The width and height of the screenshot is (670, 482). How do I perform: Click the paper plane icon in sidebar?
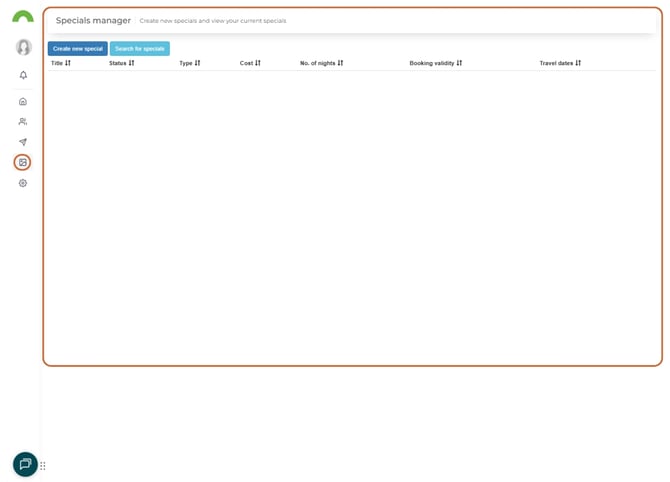[x=23, y=142]
